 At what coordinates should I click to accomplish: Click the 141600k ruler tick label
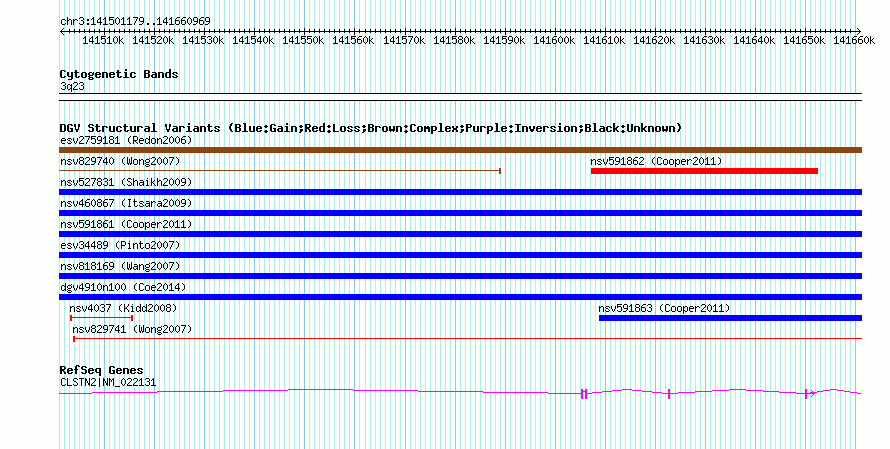click(554, 40)
